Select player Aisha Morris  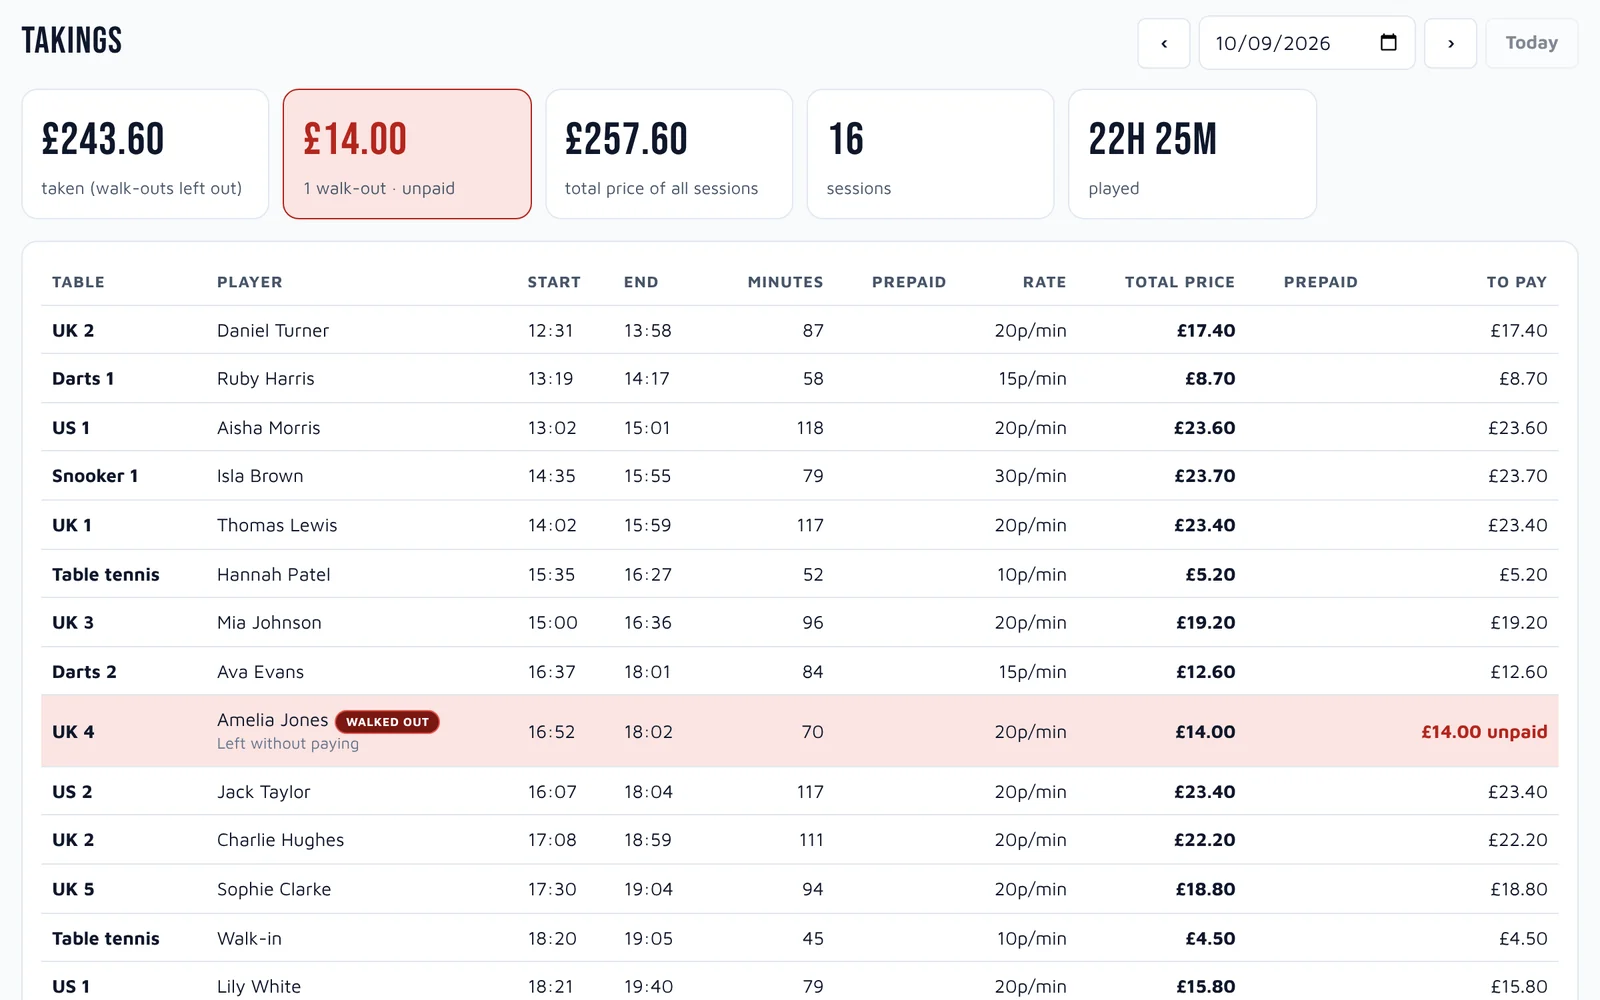(x=268, y=428)
